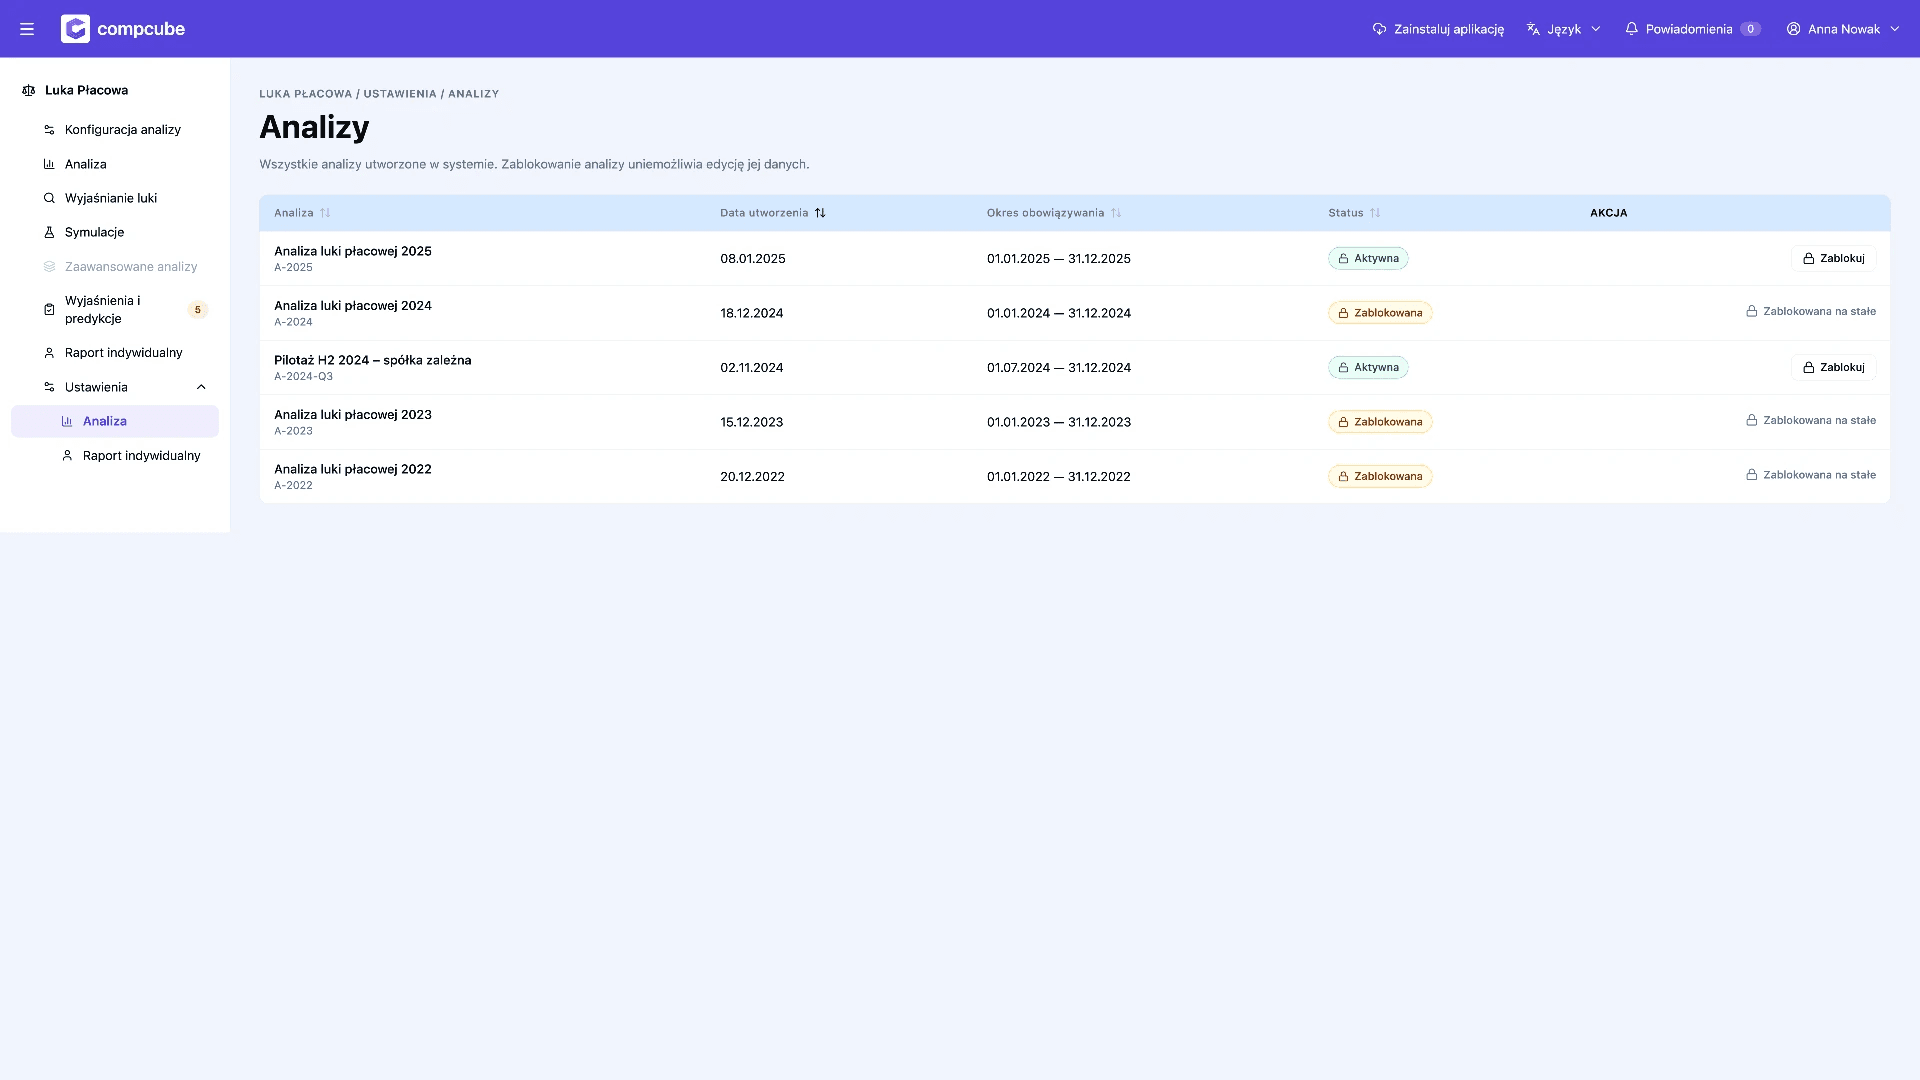Click the notifications bell icon
Image resolution: width=1920 pixels, height=1080 pixels.
click(x=1631, y=29)
